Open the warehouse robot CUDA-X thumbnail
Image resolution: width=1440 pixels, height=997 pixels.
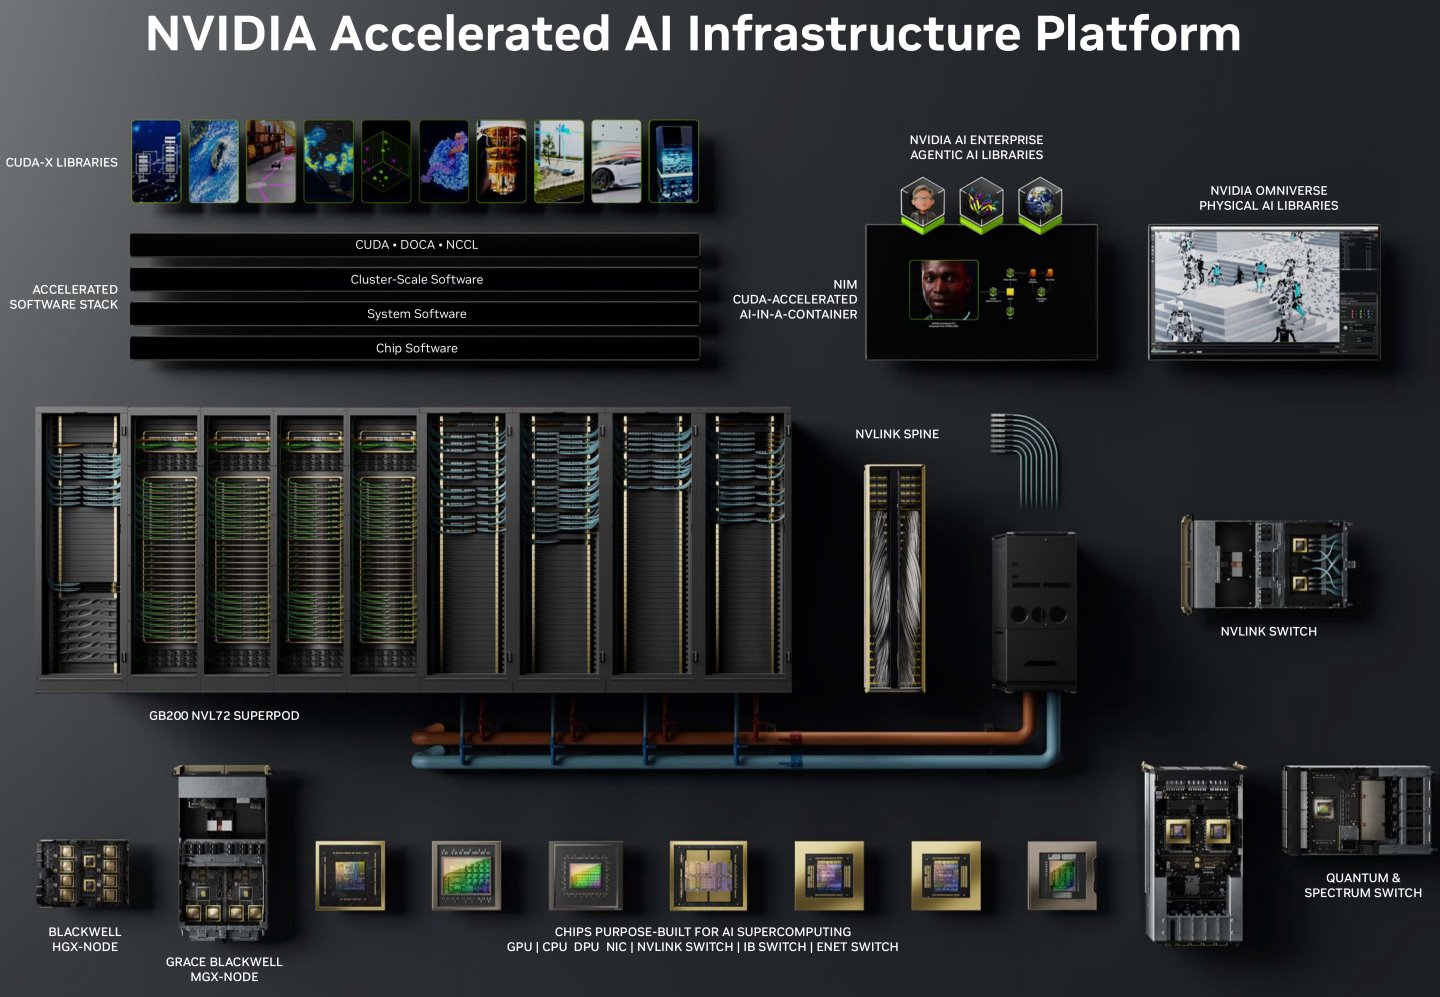coord(271,162)
